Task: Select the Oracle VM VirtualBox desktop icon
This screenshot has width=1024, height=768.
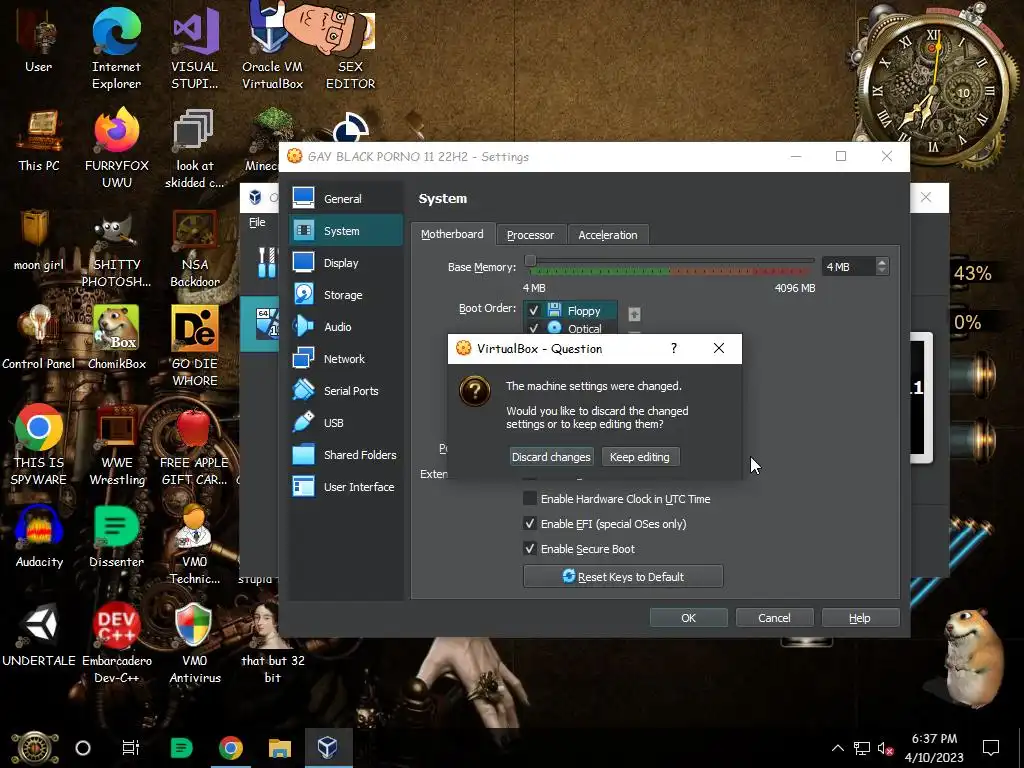Action: [272, 49]
